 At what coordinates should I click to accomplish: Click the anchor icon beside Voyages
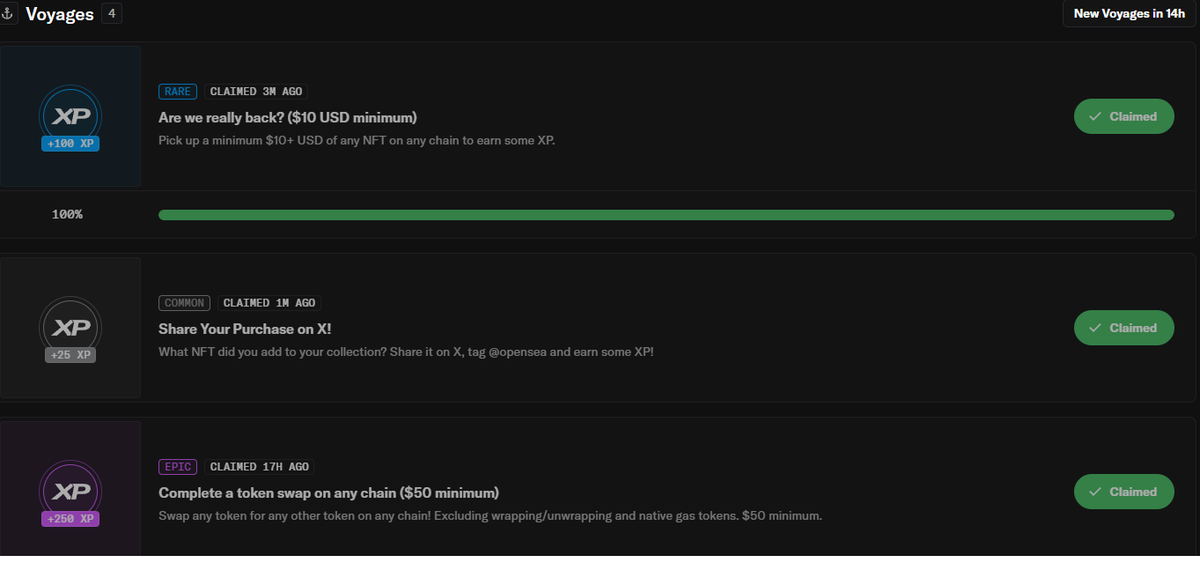pyautogui.click(x=9, y=15)
